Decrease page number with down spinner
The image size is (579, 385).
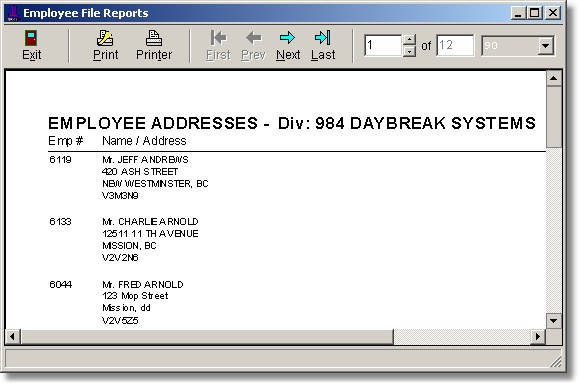tap(409, 51)
